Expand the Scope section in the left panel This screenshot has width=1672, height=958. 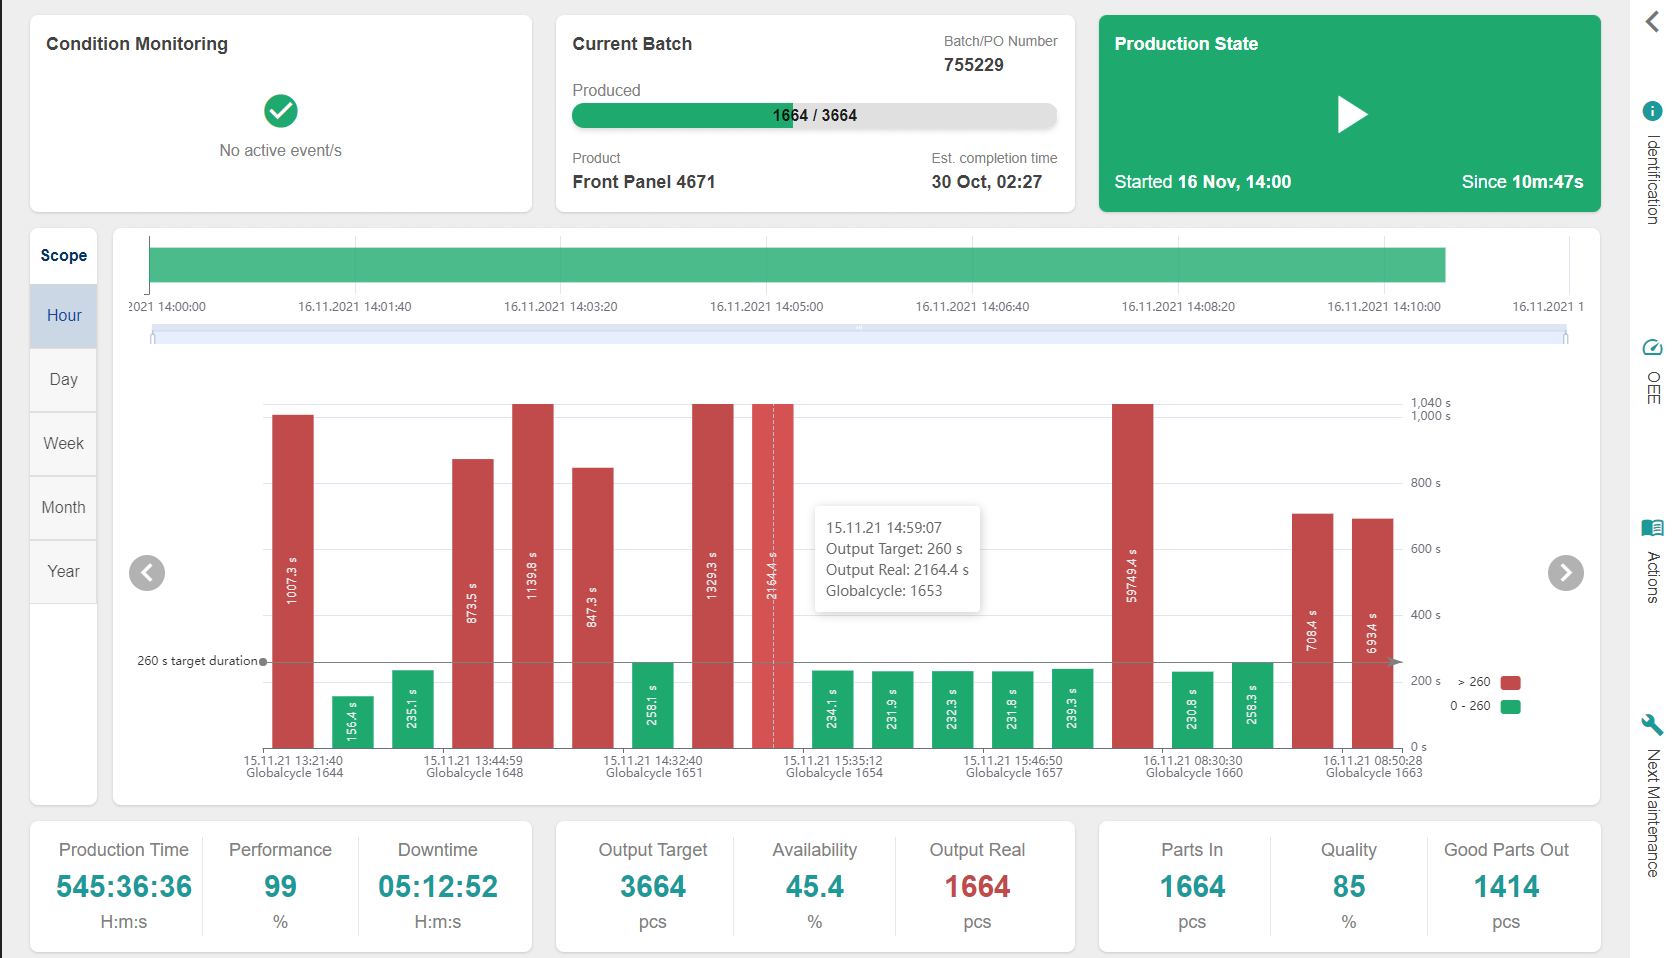63,255
